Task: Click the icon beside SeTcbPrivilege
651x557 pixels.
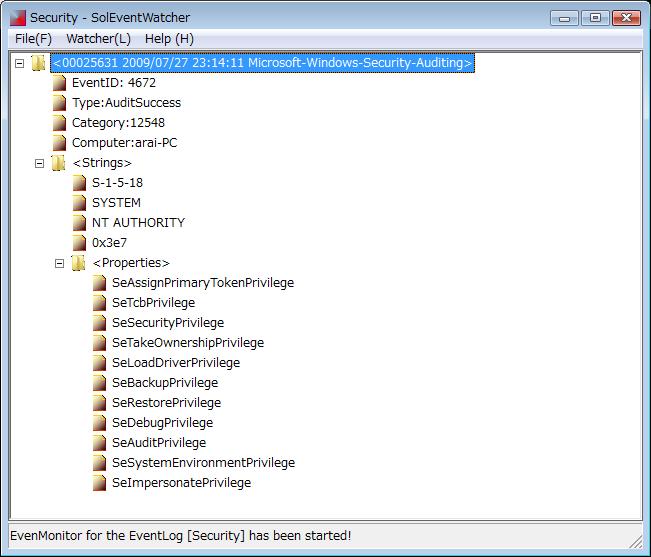Action: (x=99, y=303)
